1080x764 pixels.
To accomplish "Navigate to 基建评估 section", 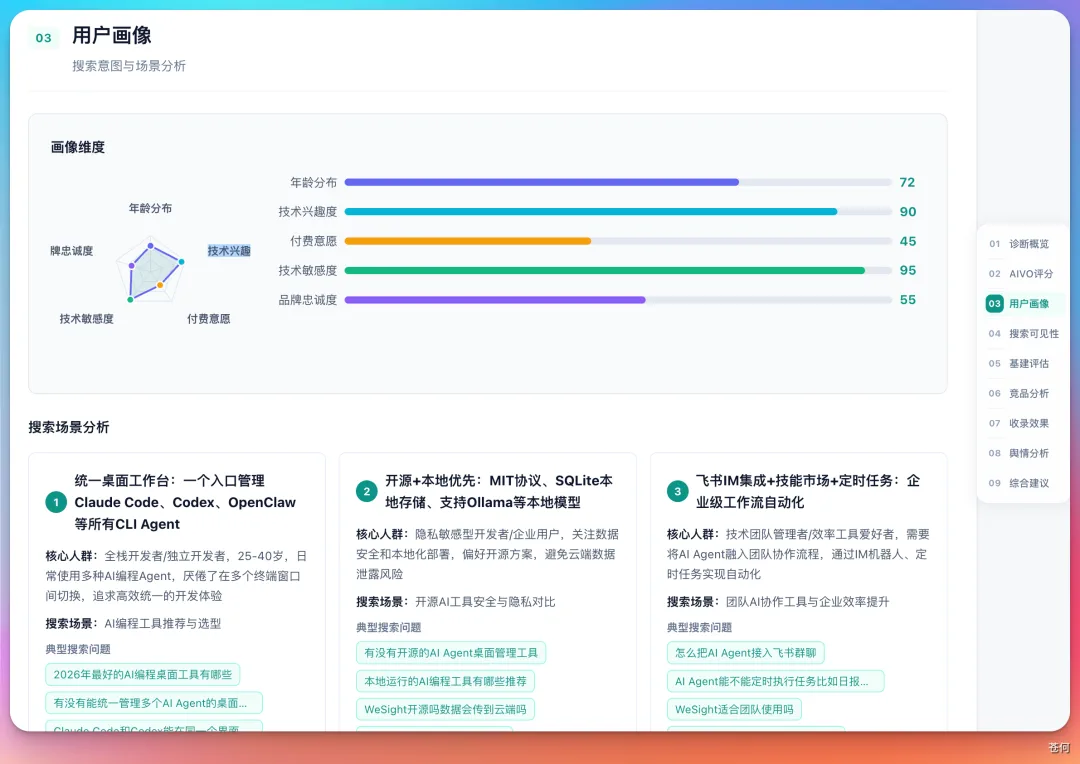I will click(1019, 364).
